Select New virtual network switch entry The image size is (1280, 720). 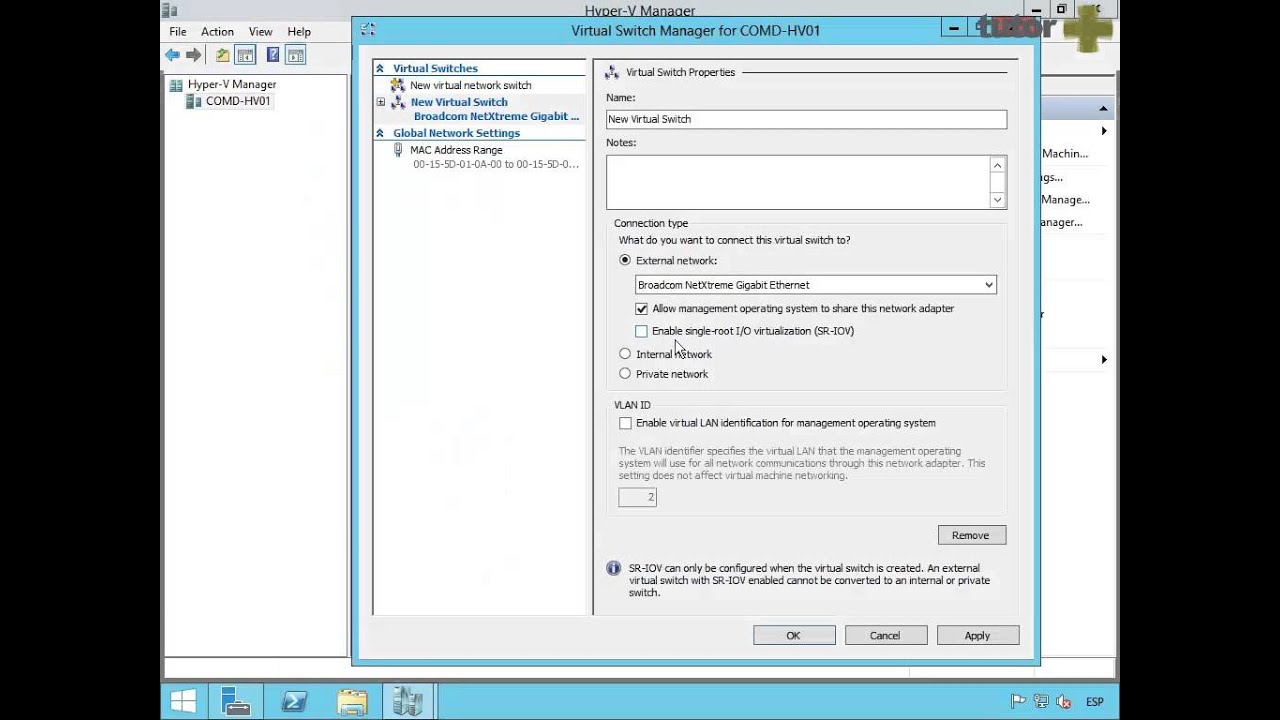pyautogui.click(x=471, y=85)
